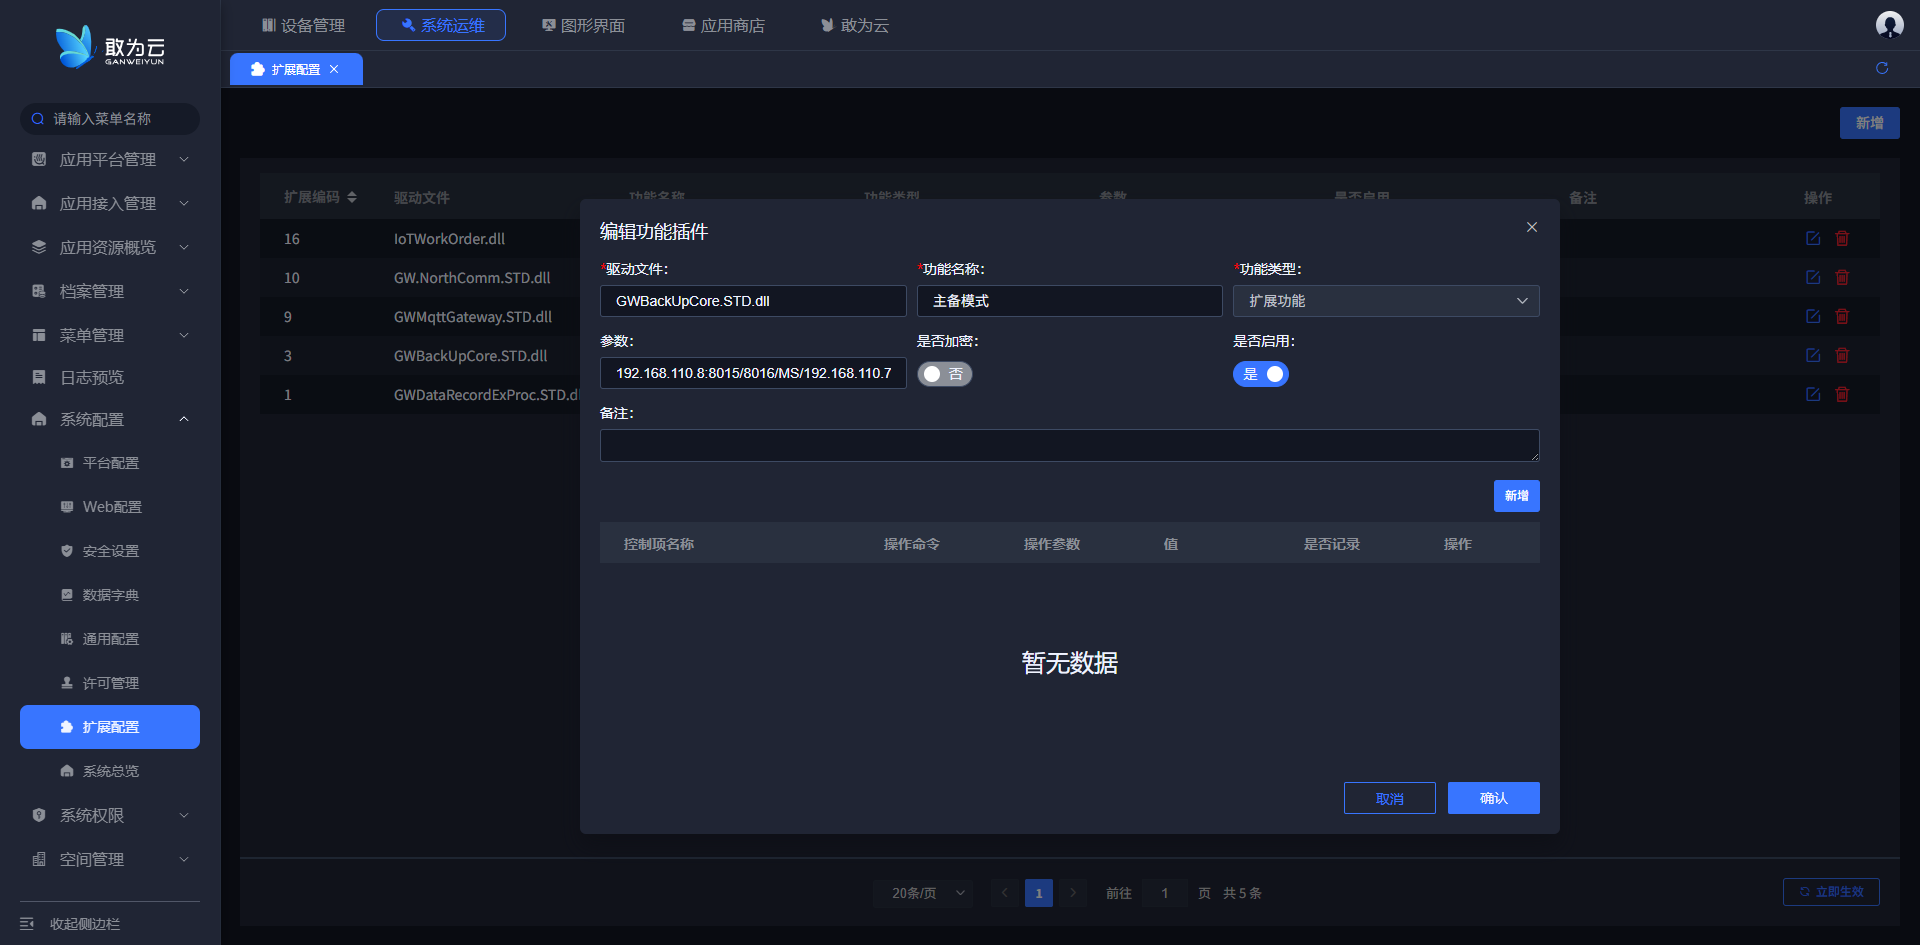
Task: Toggle the 是否加密 encryption switch
Action: tap(944, 374)
